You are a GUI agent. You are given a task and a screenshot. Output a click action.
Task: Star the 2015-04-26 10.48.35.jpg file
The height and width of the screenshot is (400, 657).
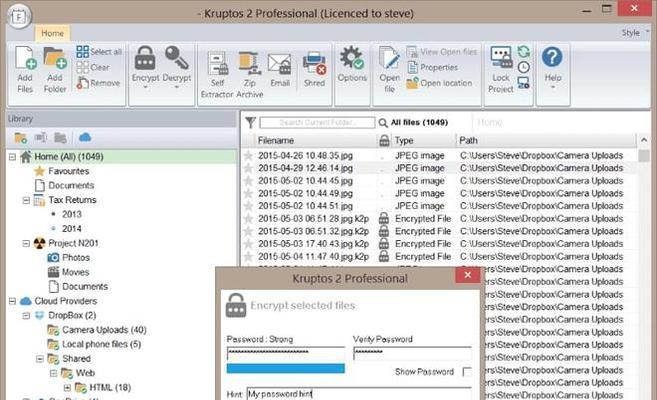point(248,156)
